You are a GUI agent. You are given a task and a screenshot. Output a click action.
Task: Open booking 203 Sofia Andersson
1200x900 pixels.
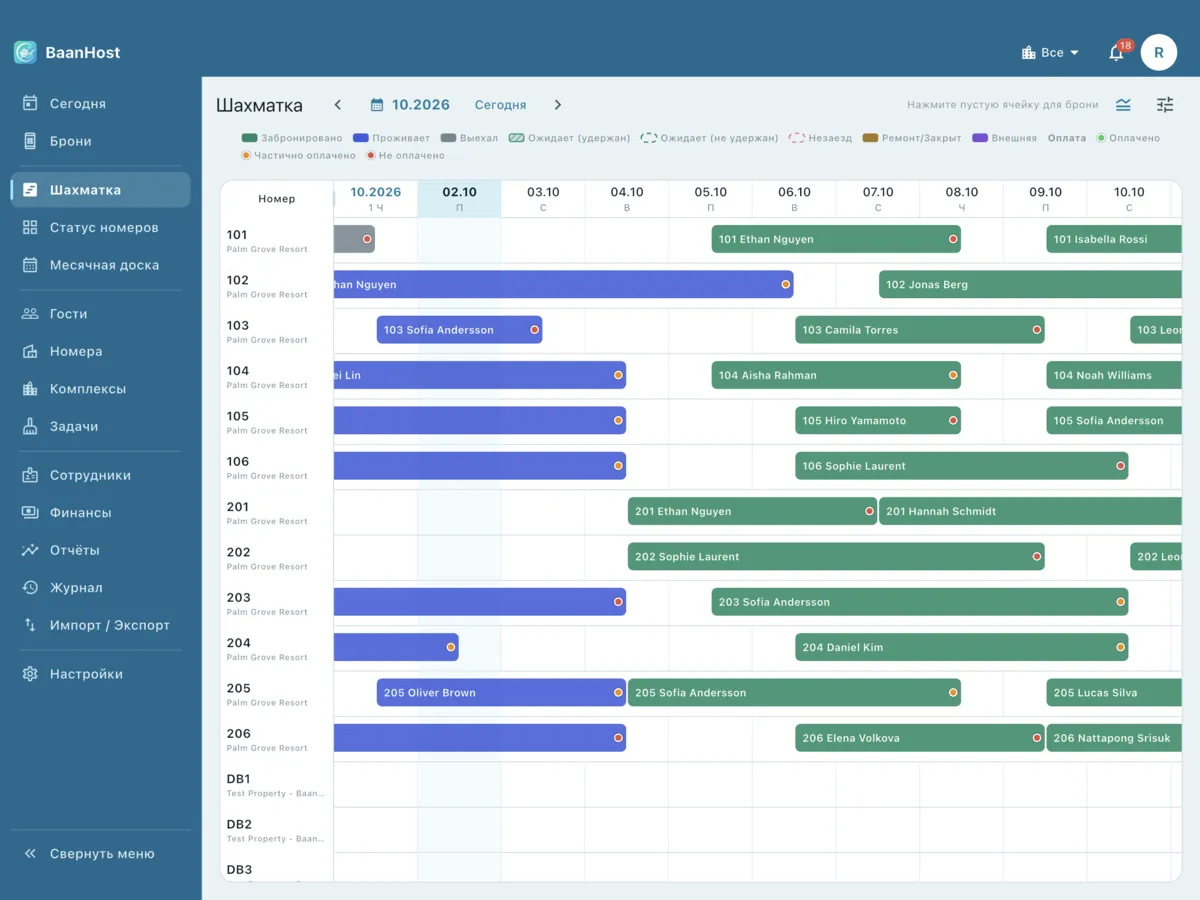coord(920,602)
